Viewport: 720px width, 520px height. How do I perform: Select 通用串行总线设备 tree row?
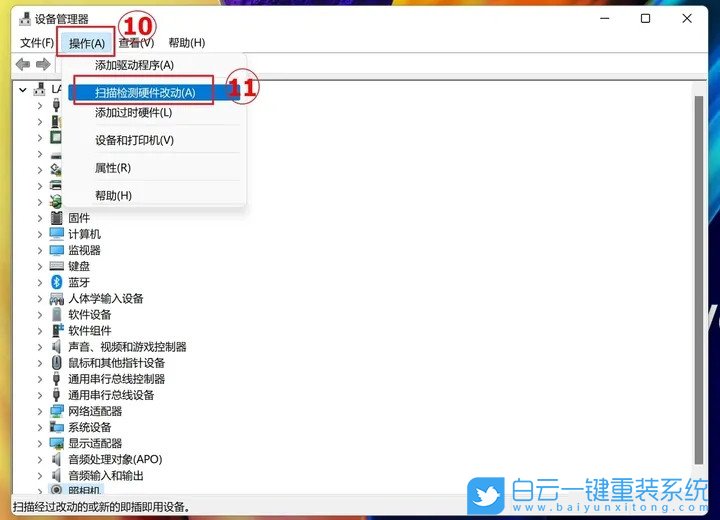(111, 395)
